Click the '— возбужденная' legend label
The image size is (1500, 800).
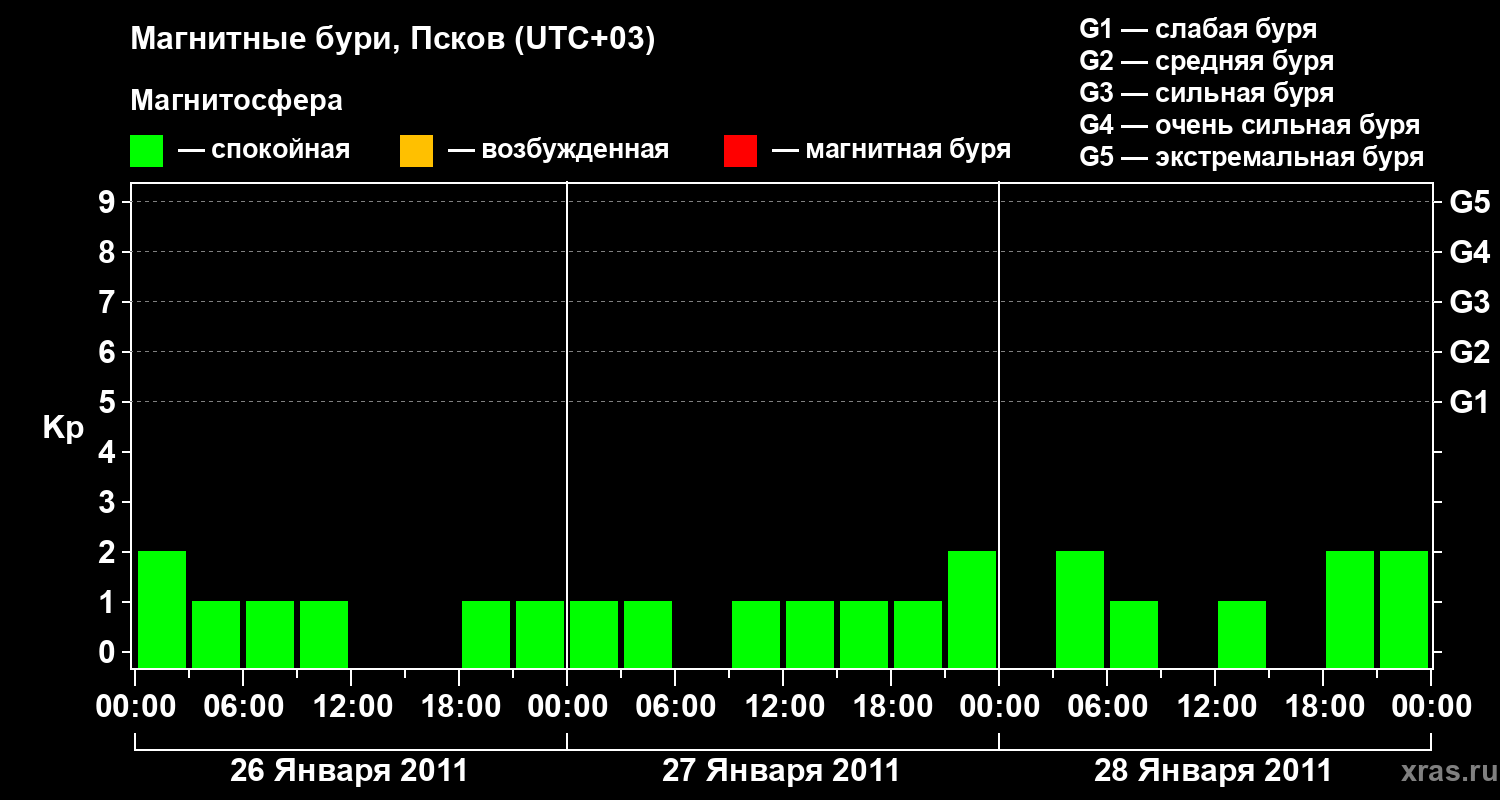click(x=559, y=150)
